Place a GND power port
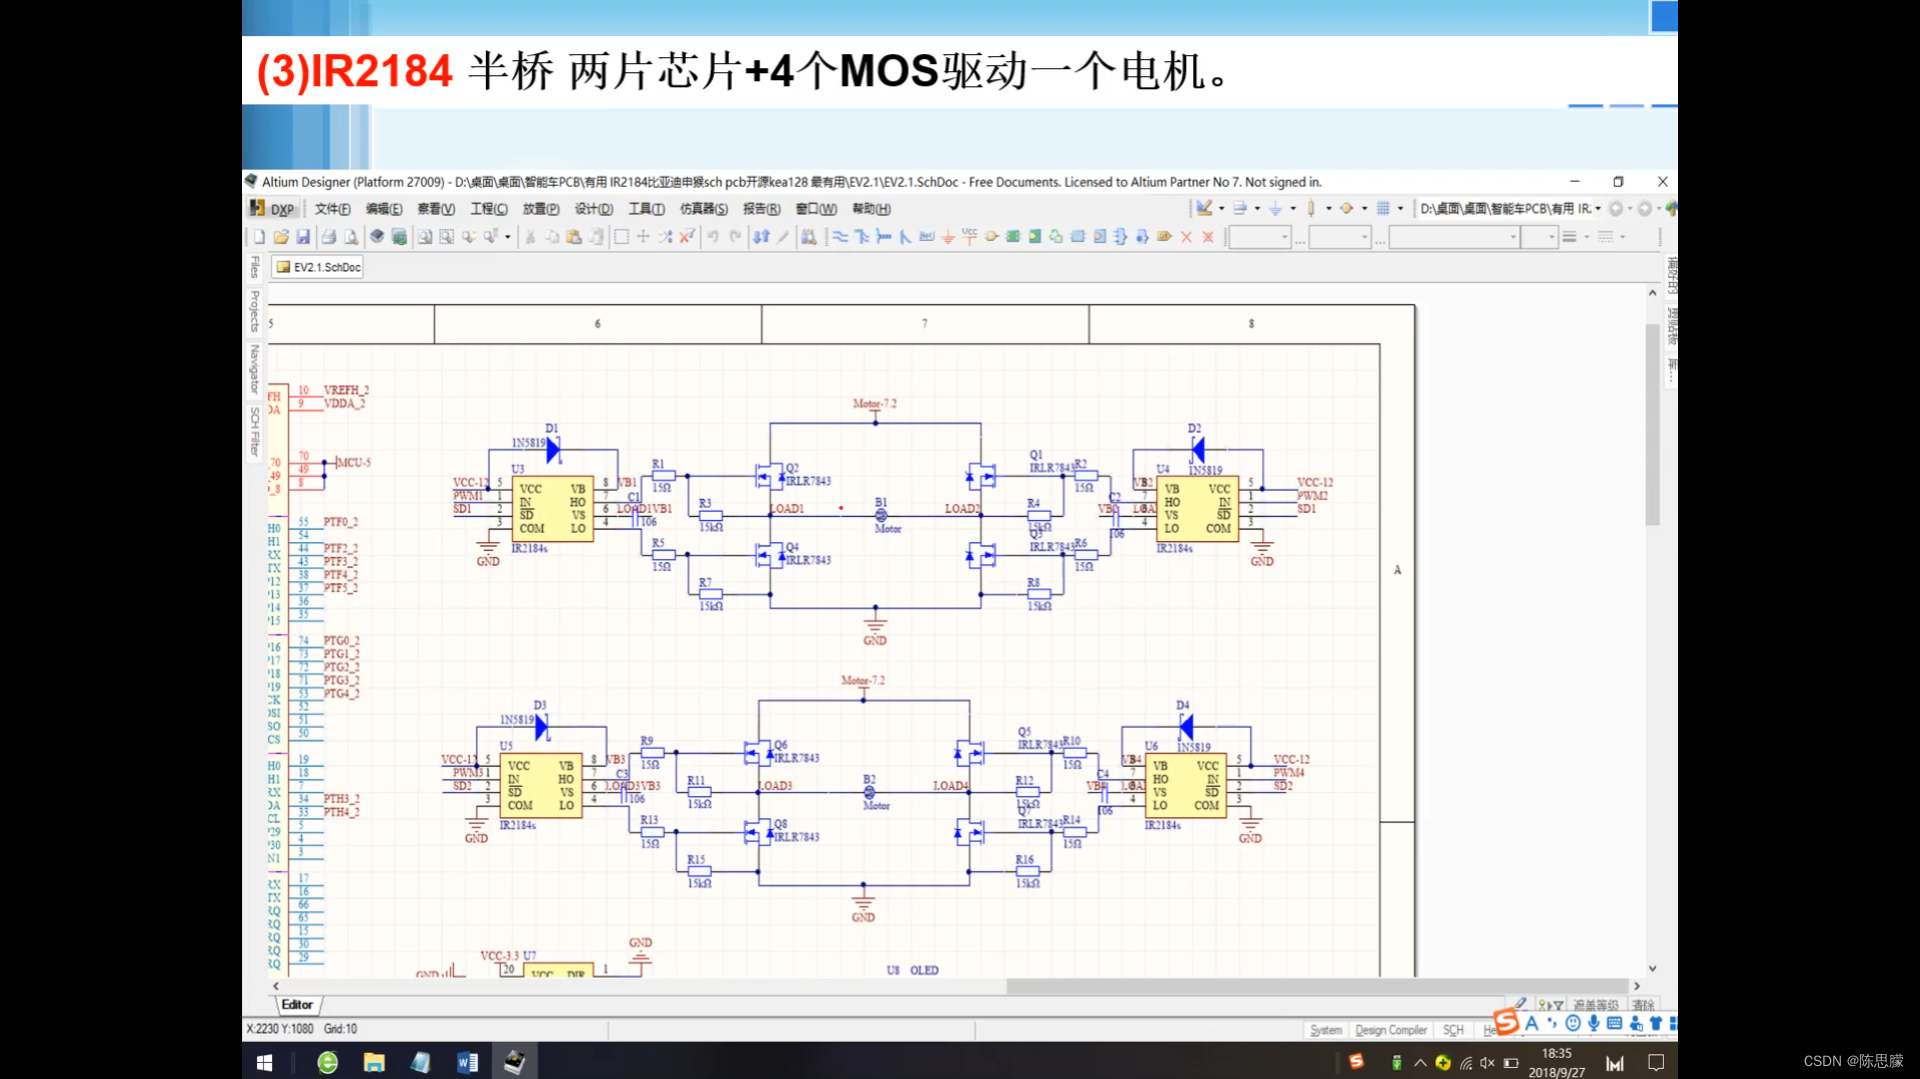Screen dimensions: 1920x1079 coord(948,237)
